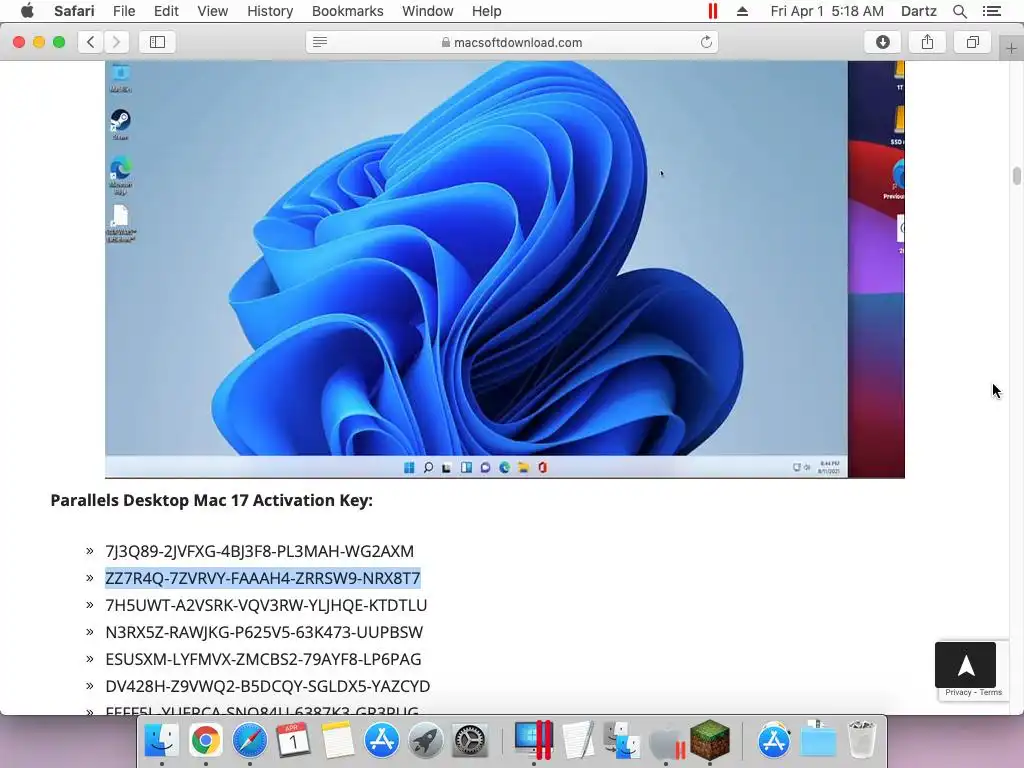Click key DV428H-Z9VWQ2-B5DCQY-SGLDX5-YAZCYD
Screen dimensions: 1024x768
click(268, 686)
